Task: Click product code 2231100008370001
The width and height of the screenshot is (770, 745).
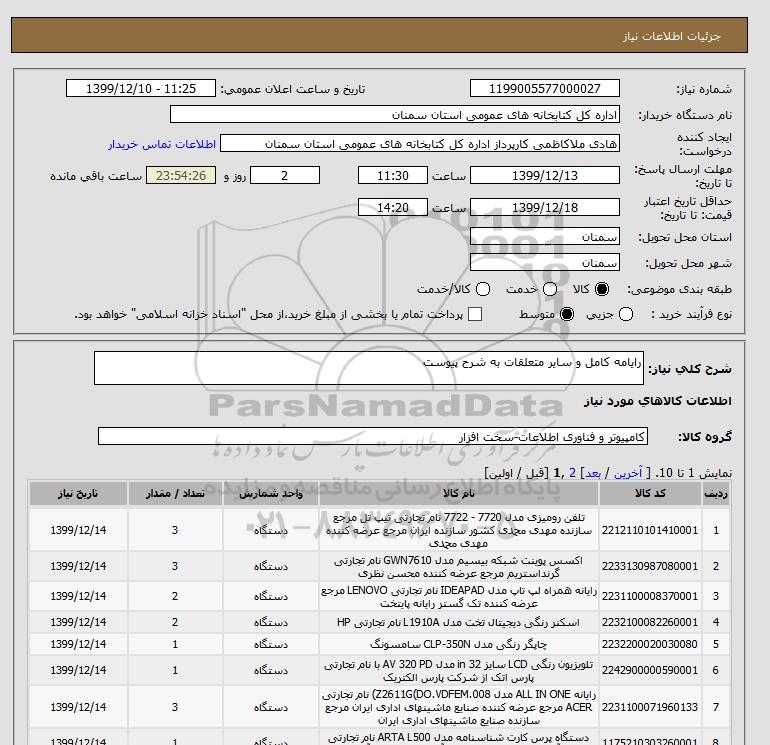Action: point(650,596)
